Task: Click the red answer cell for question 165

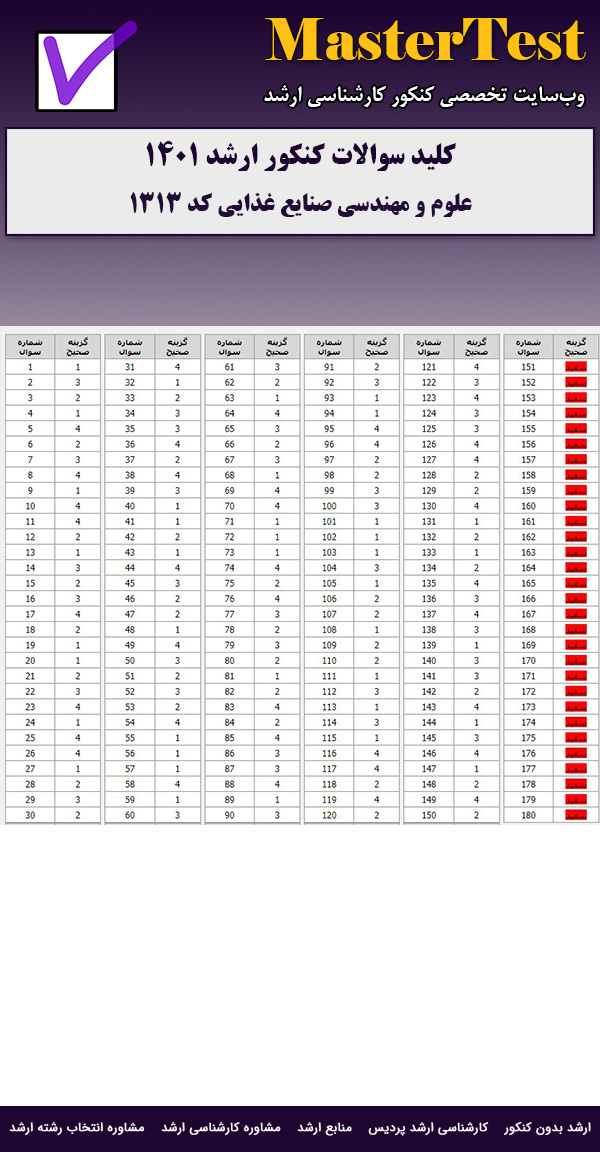Action: point(576,583)
